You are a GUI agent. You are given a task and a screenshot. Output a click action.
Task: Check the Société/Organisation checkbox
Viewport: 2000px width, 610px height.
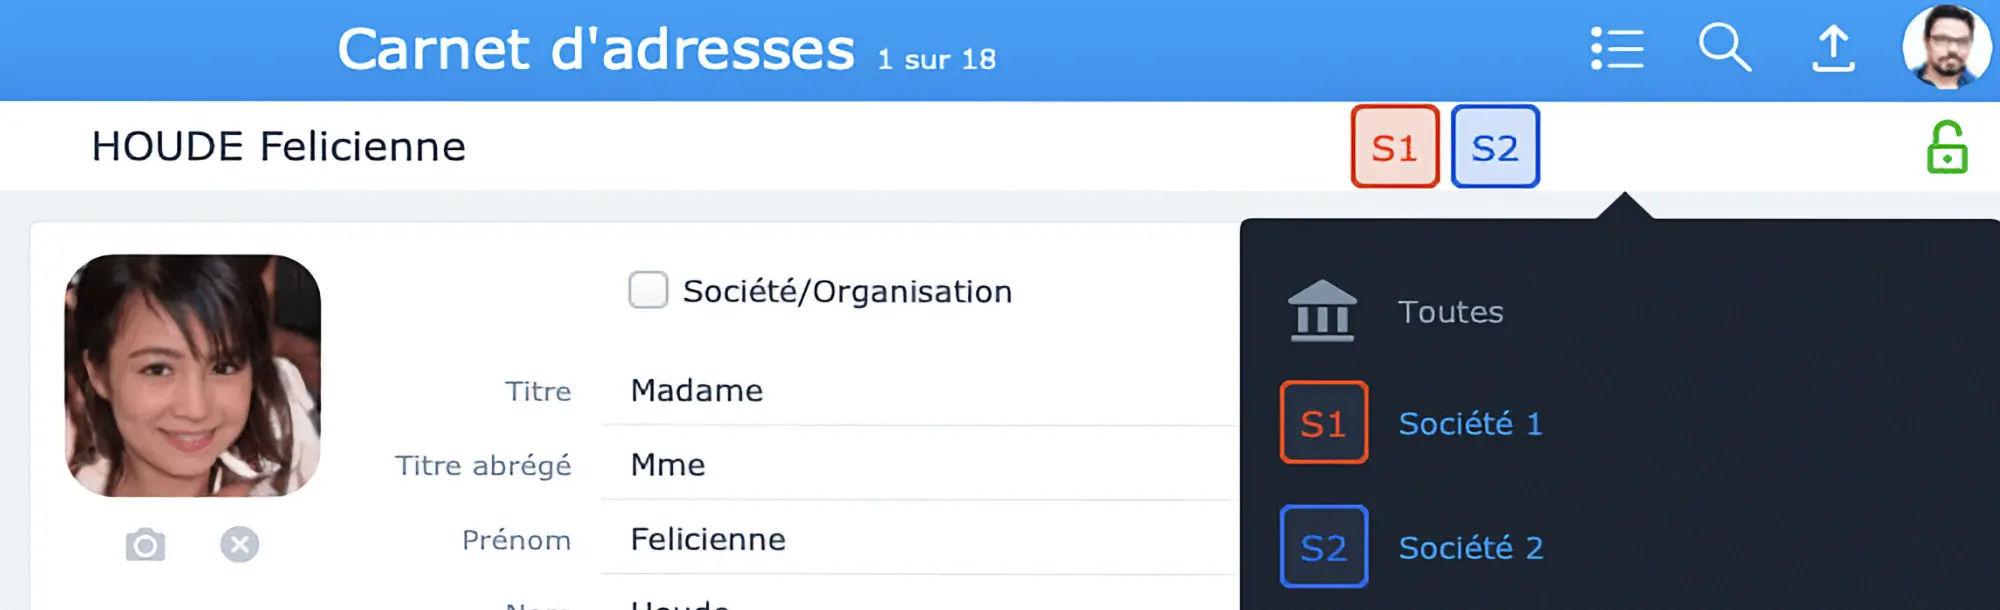pyautogui.click(x=648, y=290)
